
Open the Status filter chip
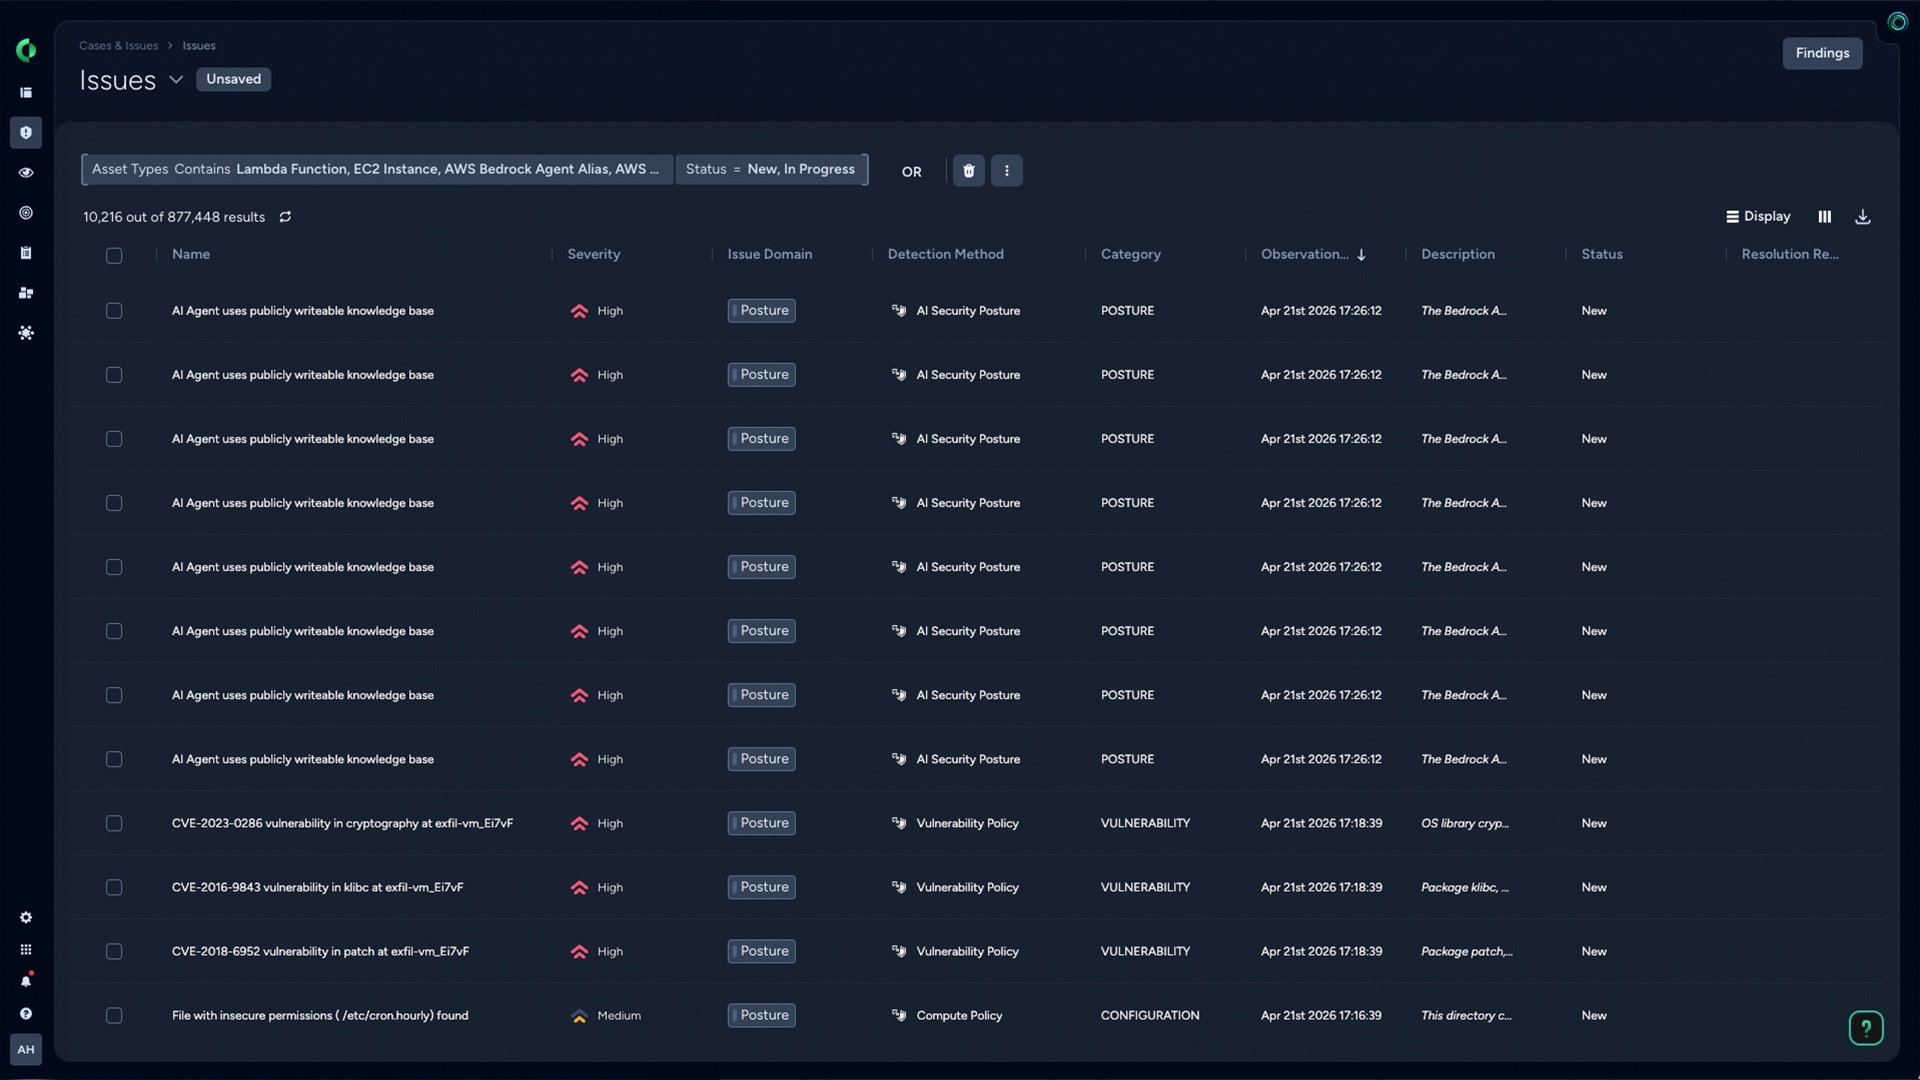click(x=771, y=170)
